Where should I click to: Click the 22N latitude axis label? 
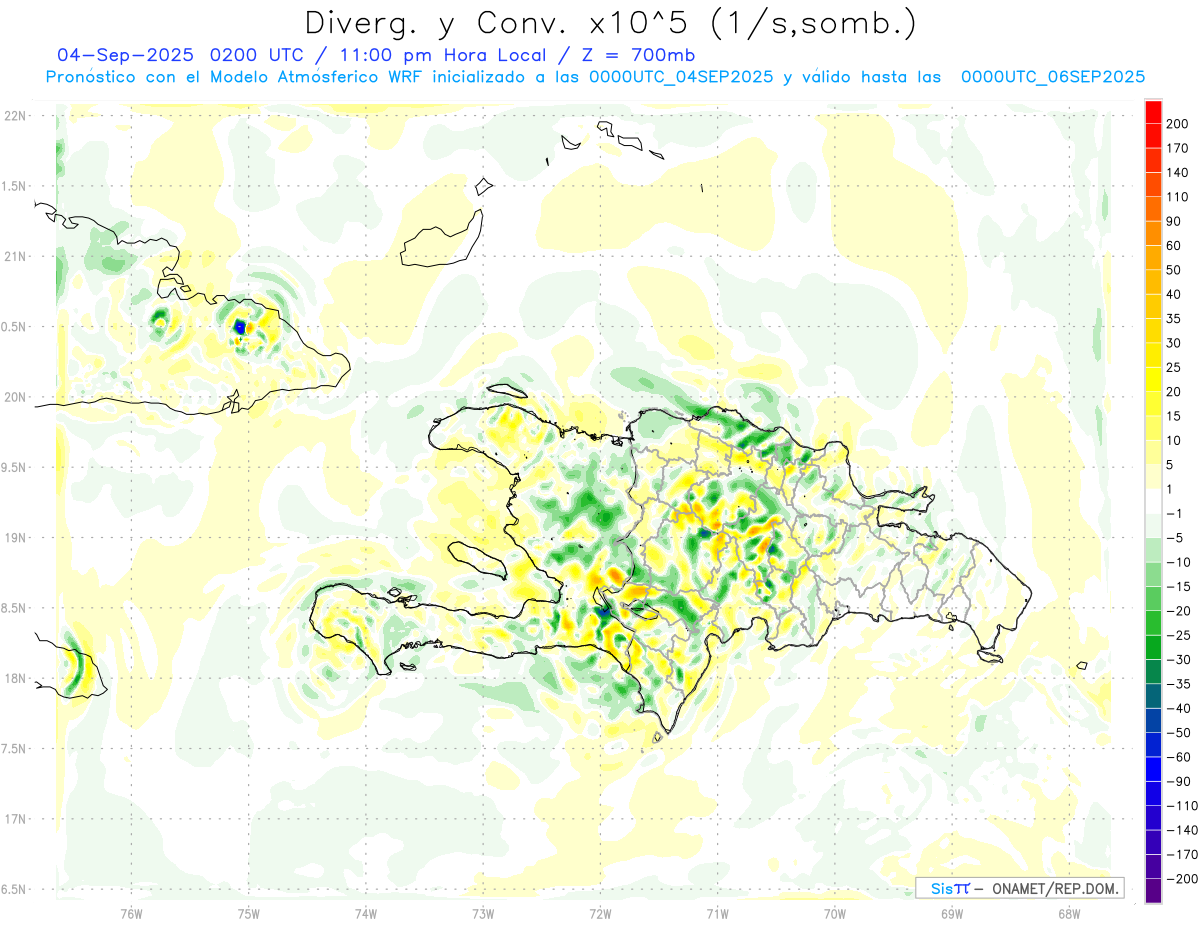pyautogui.click(x=15, y=116)
